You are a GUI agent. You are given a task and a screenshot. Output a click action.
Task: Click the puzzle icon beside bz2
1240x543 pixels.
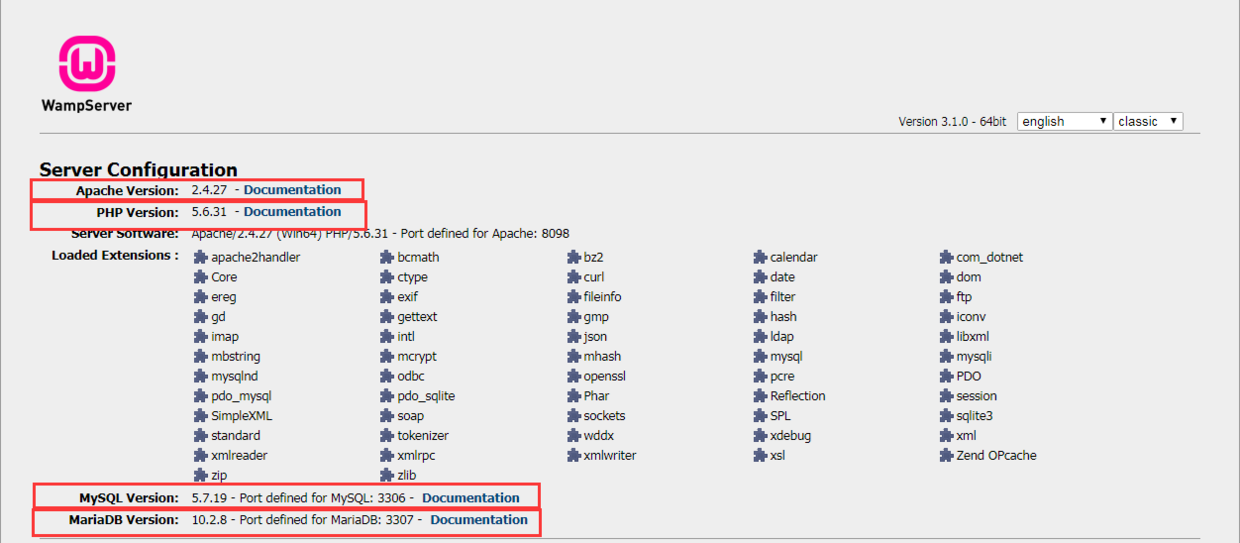[x=574, y=257]
